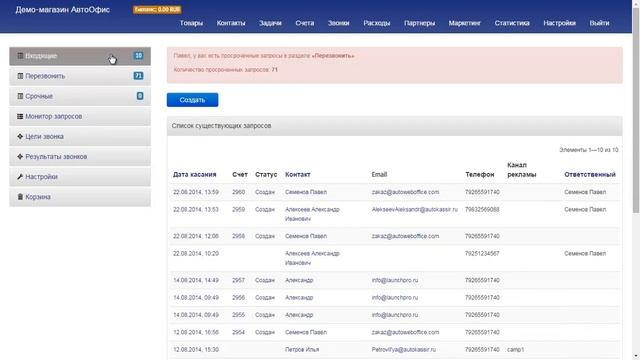
Task: Click phone number 79251234567
Action: pos(482,253)
